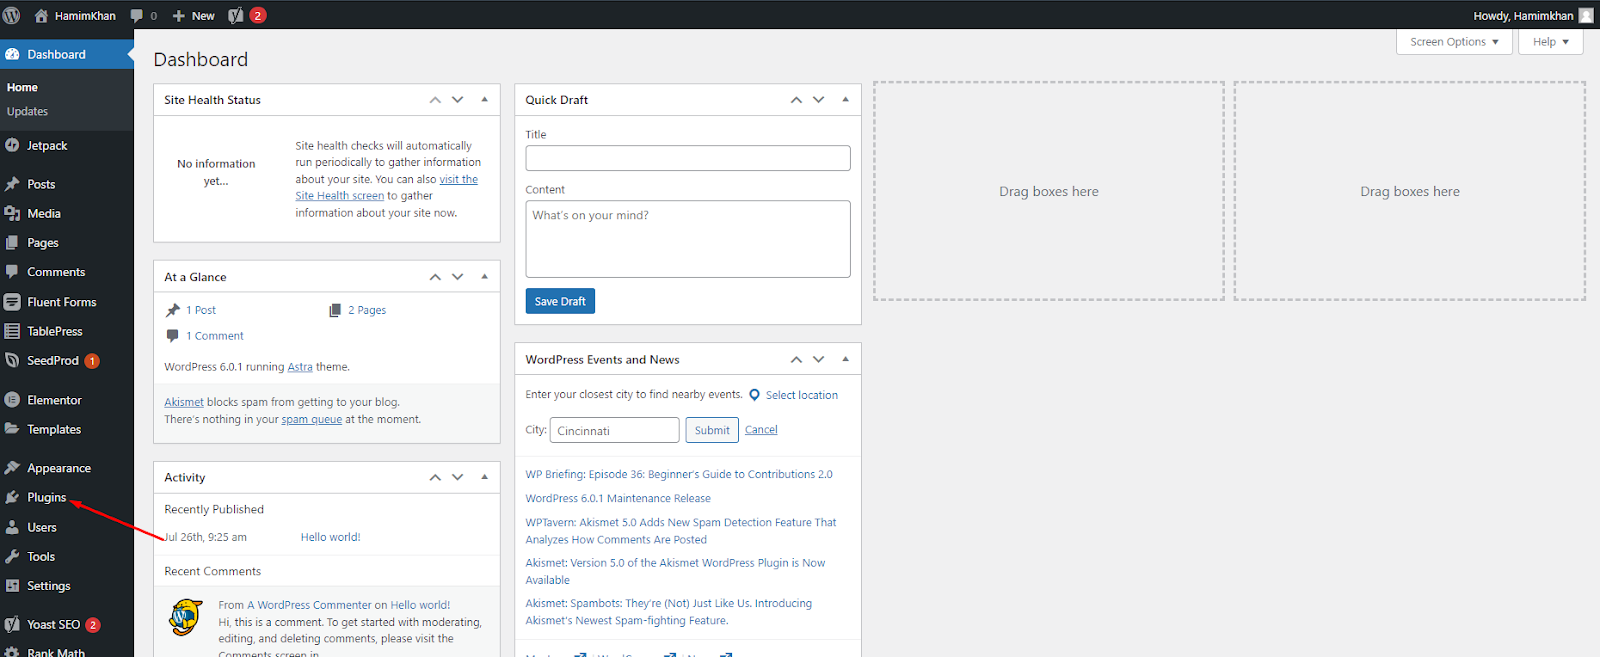Open the Screen Options dropdown
This screenshot has width=1600, height=657.
click(x=1454, y=42)
